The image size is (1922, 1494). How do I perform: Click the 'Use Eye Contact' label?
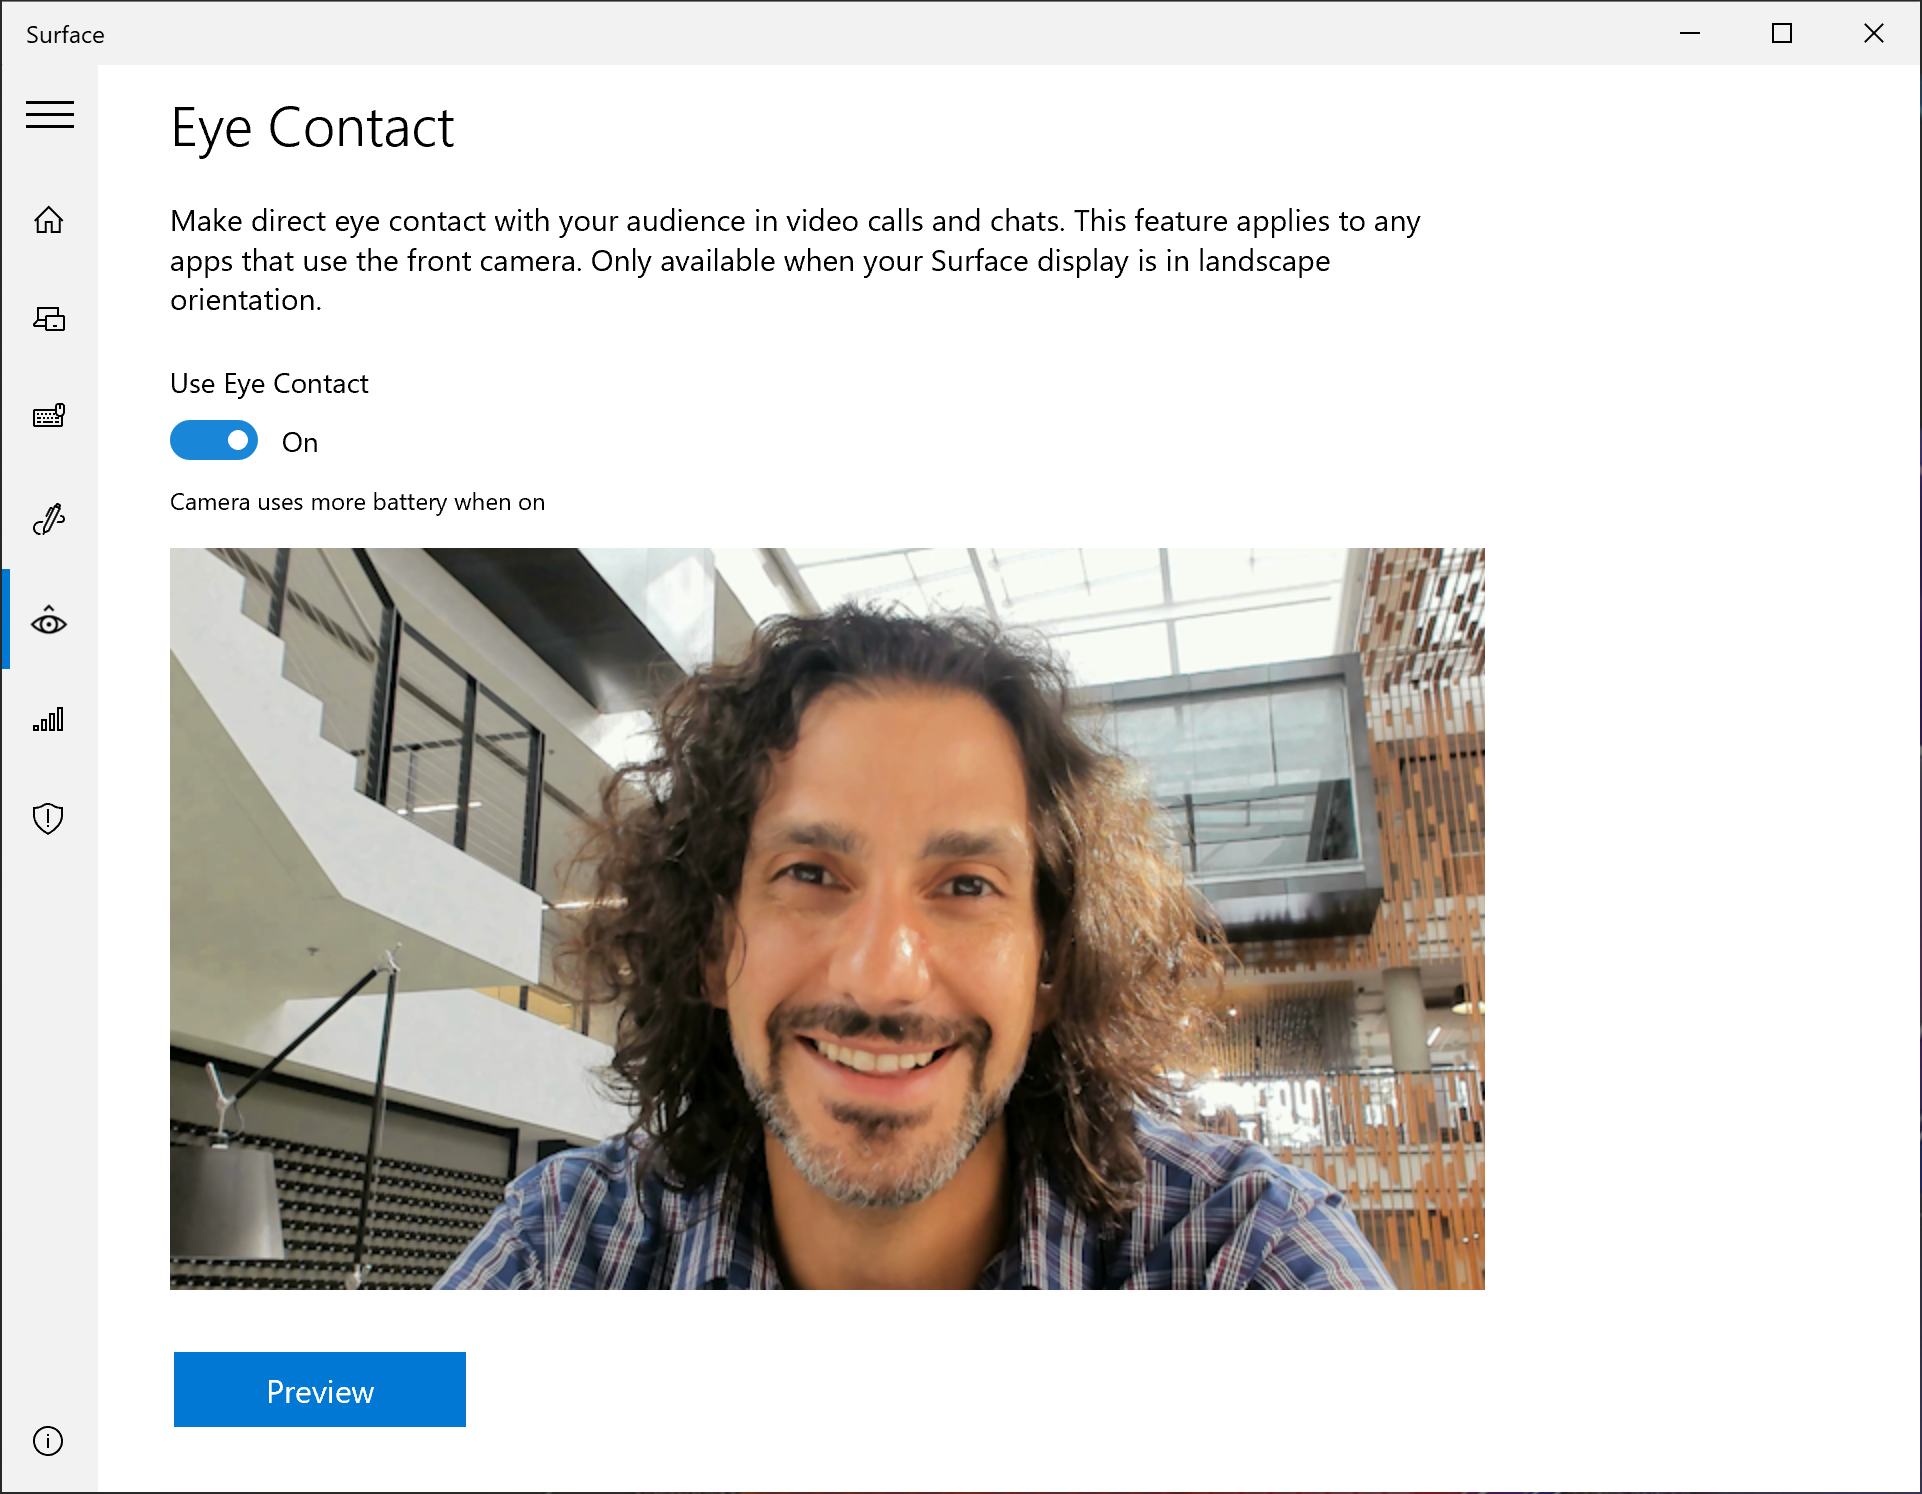[269, 384]
